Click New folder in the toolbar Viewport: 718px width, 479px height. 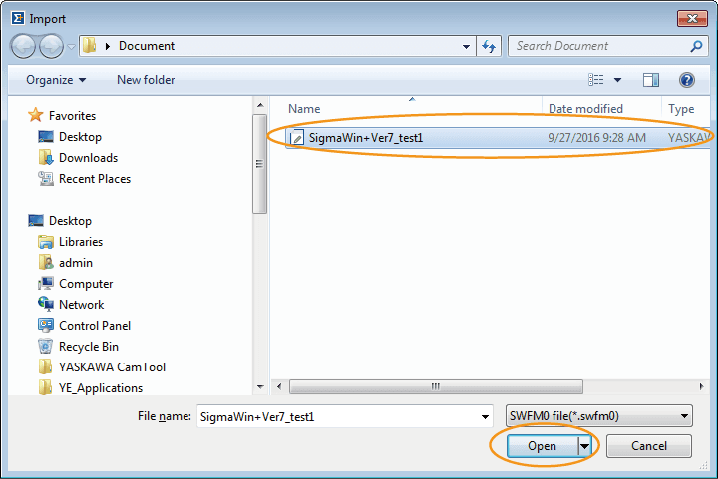[146, 80]
